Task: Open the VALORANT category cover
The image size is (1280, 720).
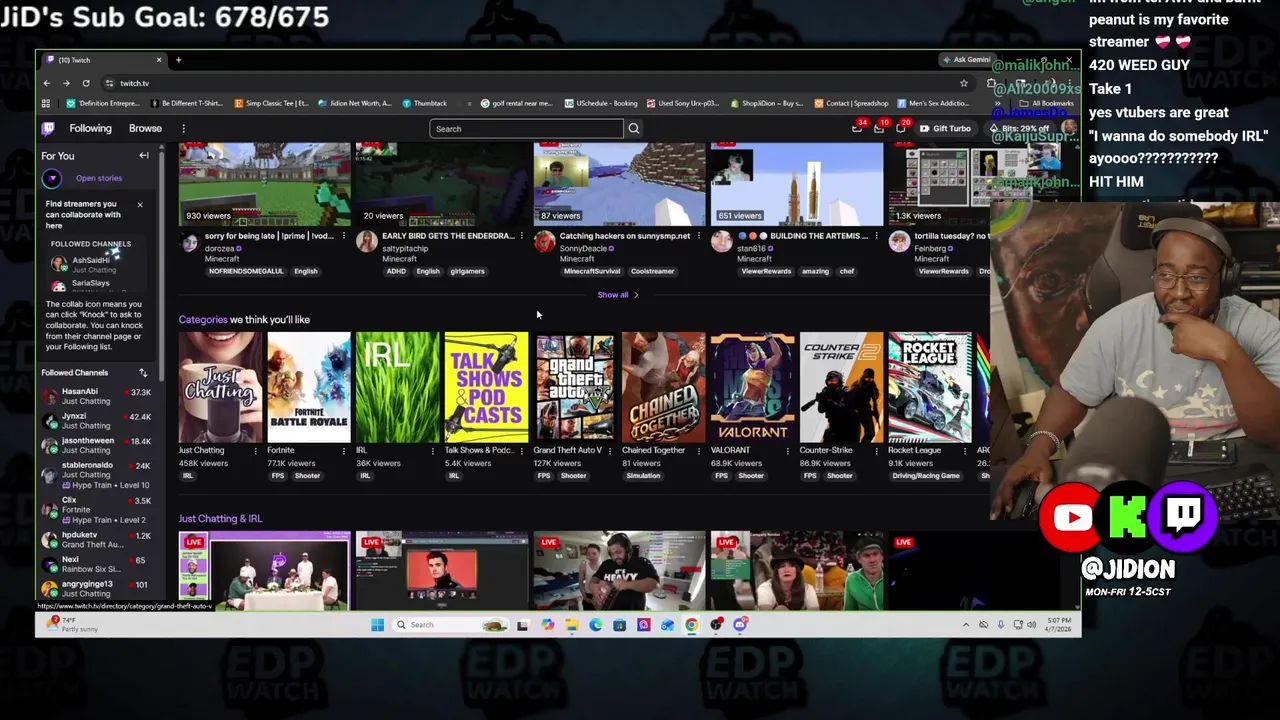Action: [x=752, y=387]
